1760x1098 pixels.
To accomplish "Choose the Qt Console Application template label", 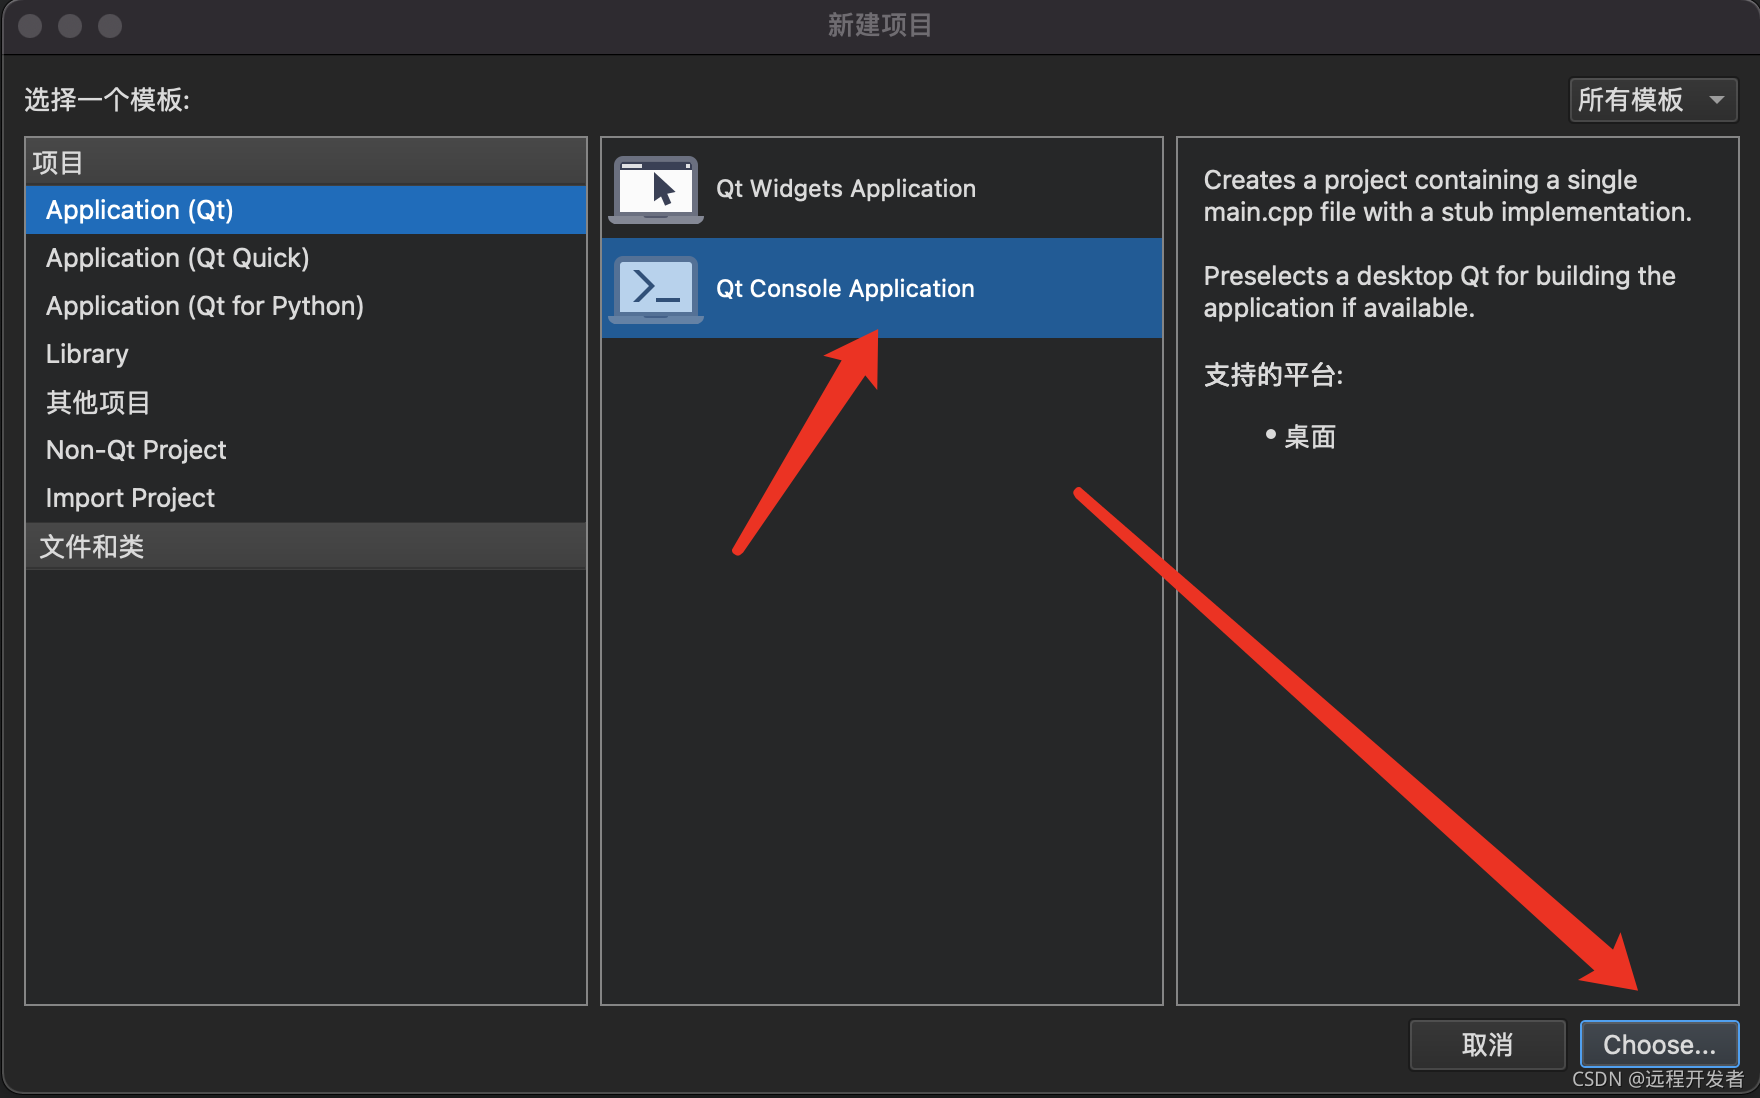I will coord(845,289).
